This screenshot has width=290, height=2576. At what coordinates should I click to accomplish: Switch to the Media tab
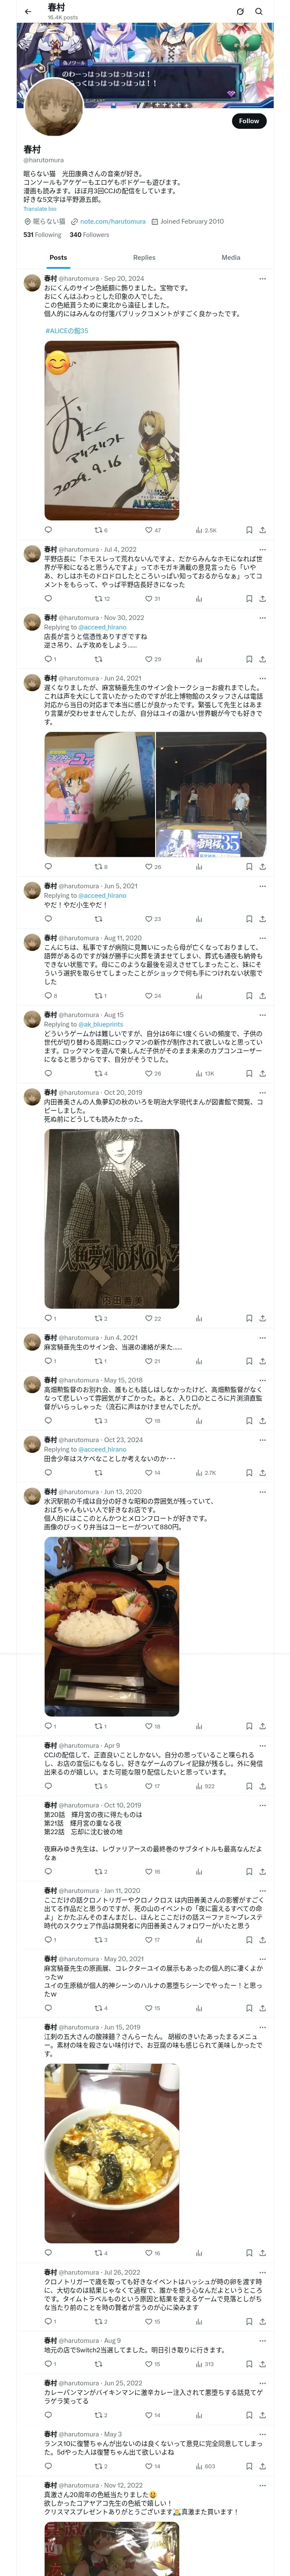click(x=231, y=257)
